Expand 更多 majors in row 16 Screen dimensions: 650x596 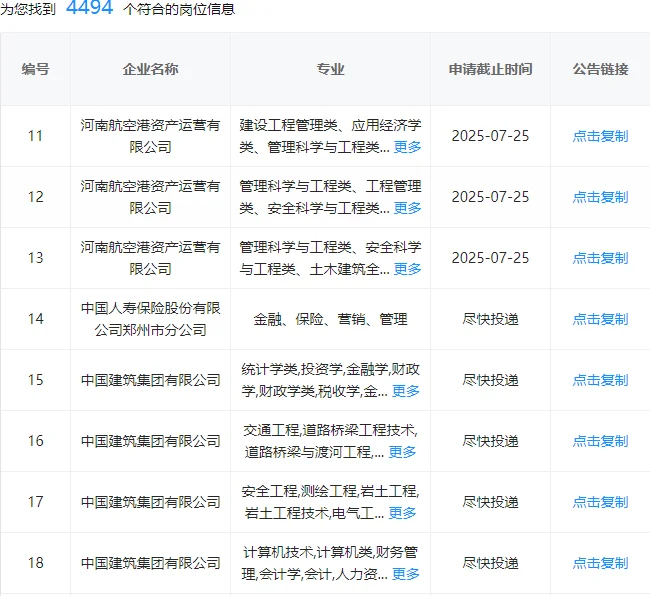pyautogui.click(x=402, y=452)
